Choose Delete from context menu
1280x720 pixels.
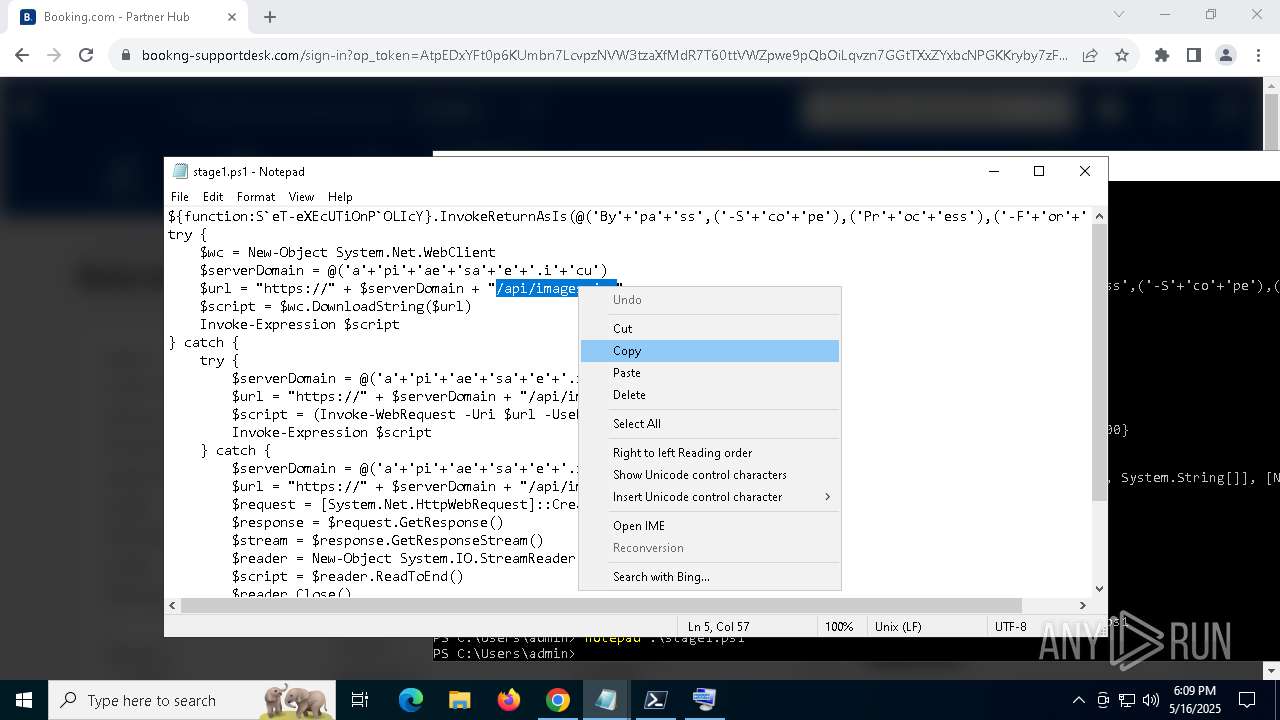click(710, 395)
